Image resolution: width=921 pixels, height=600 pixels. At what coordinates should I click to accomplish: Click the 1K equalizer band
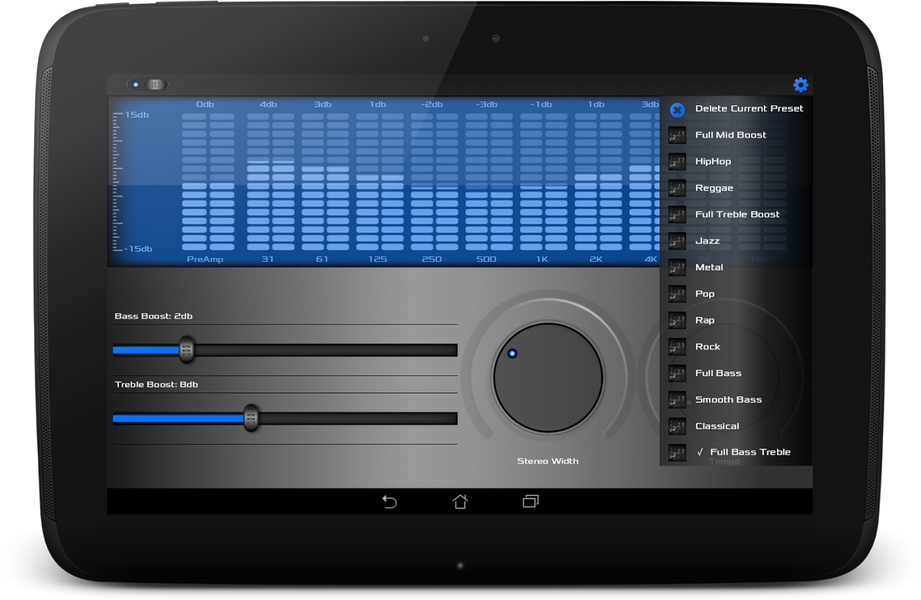click(x=543, y=182)
